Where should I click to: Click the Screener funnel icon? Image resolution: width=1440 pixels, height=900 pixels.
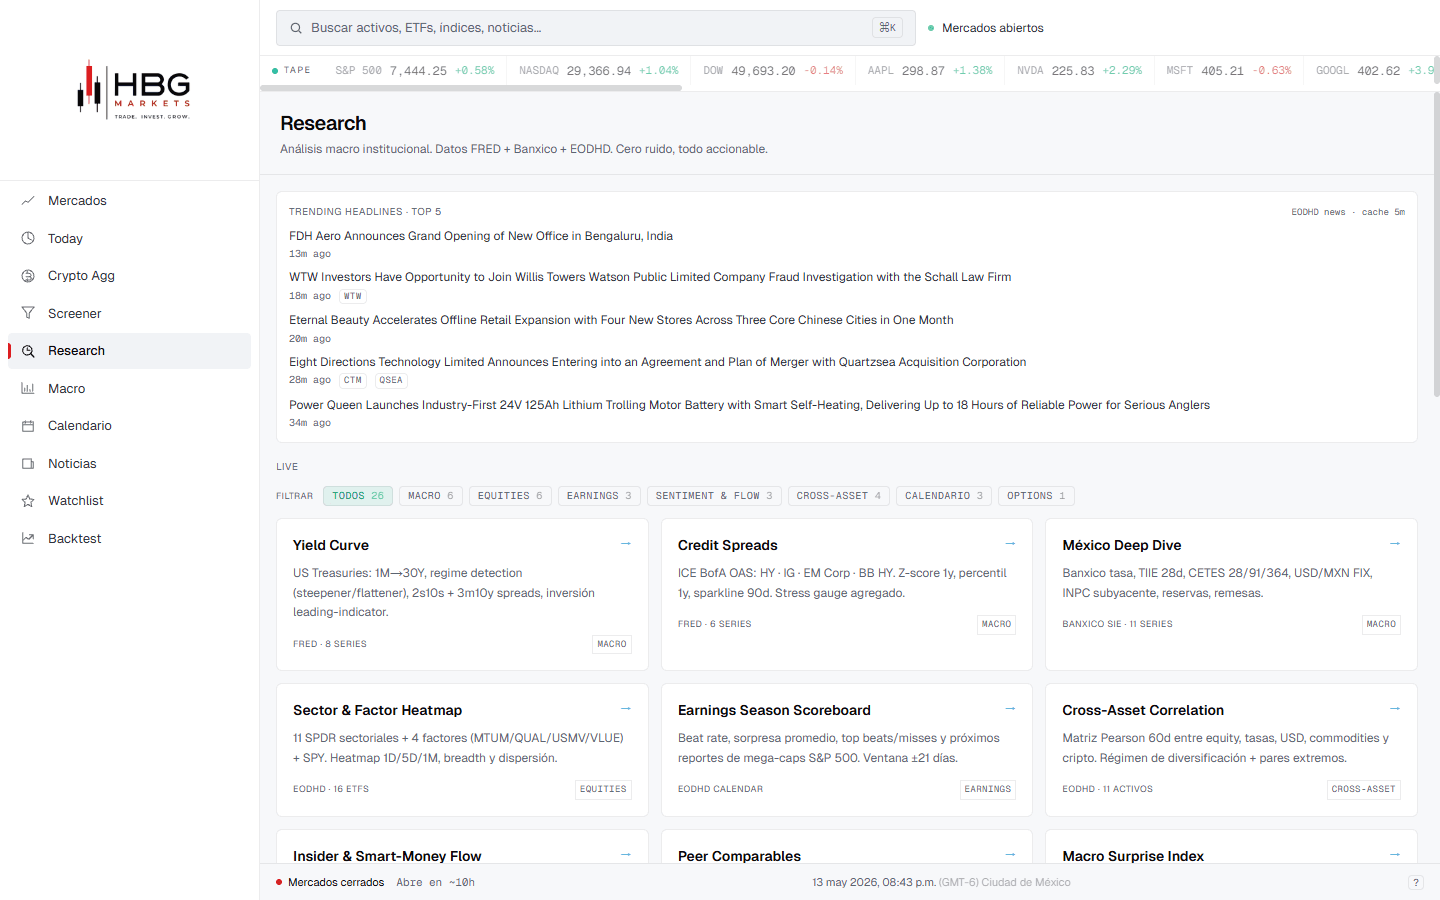pos(28,314)
